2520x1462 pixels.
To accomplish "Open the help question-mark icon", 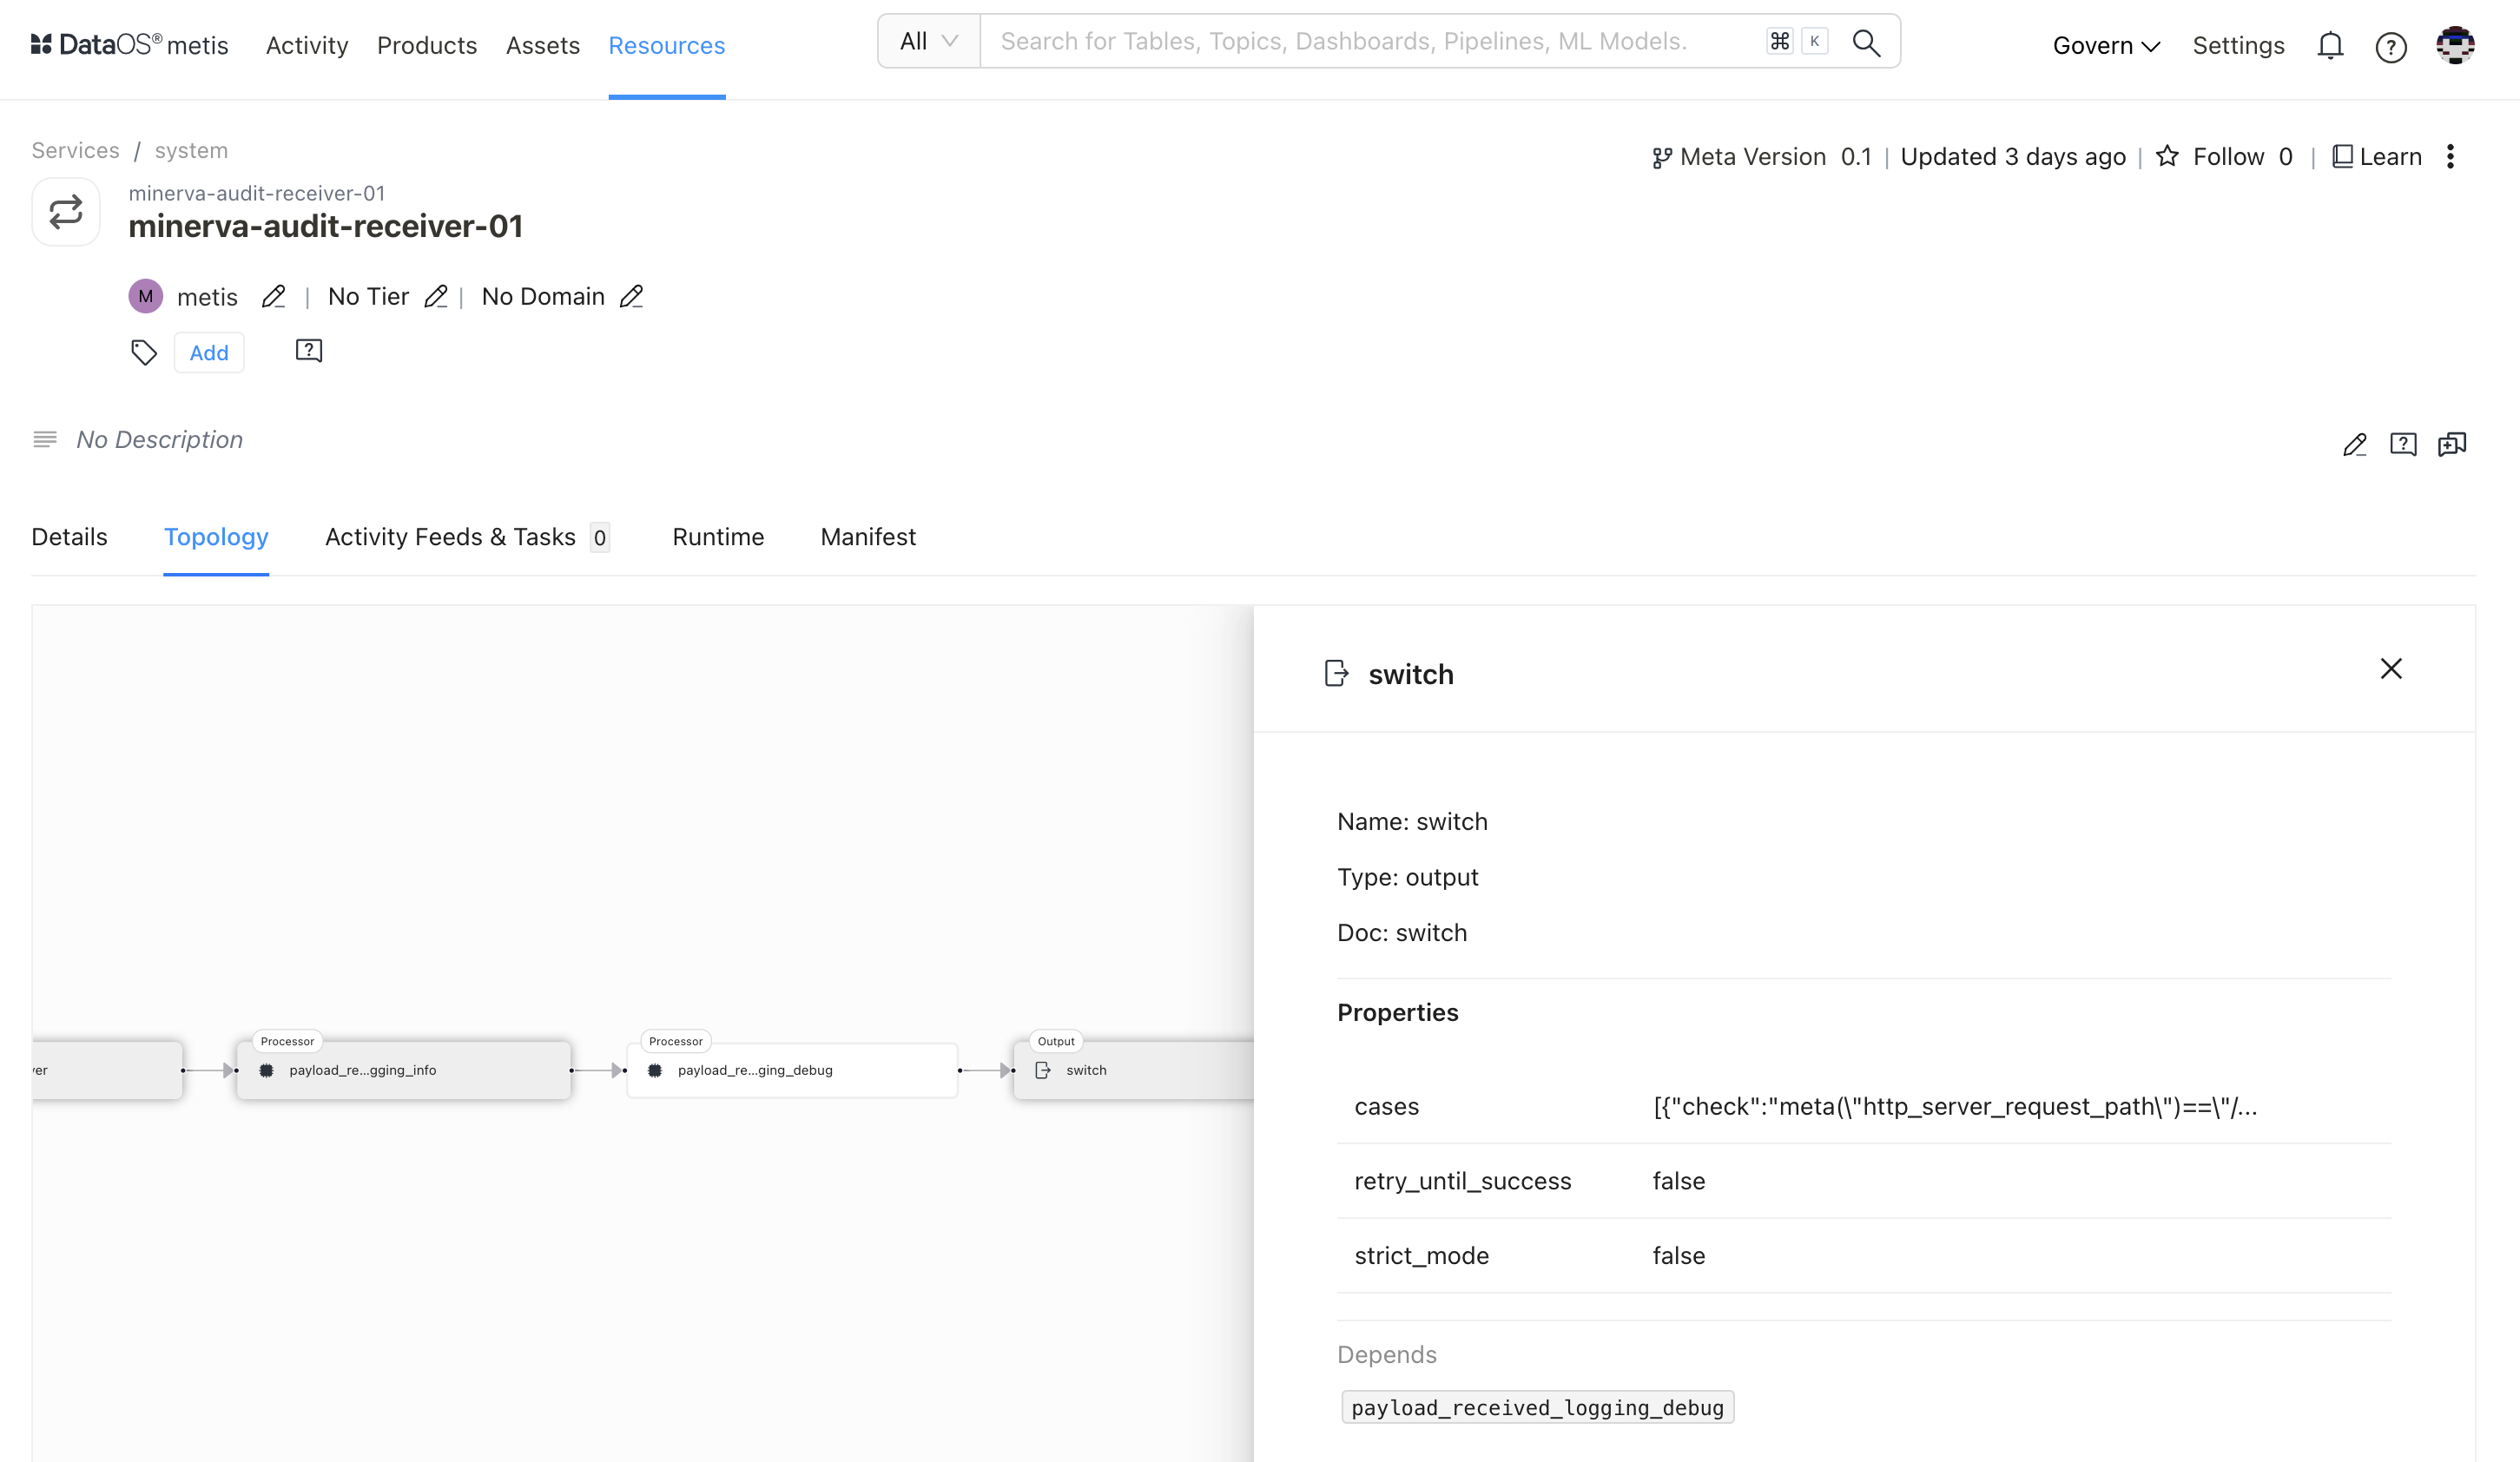I will (x=2391, y=47).
